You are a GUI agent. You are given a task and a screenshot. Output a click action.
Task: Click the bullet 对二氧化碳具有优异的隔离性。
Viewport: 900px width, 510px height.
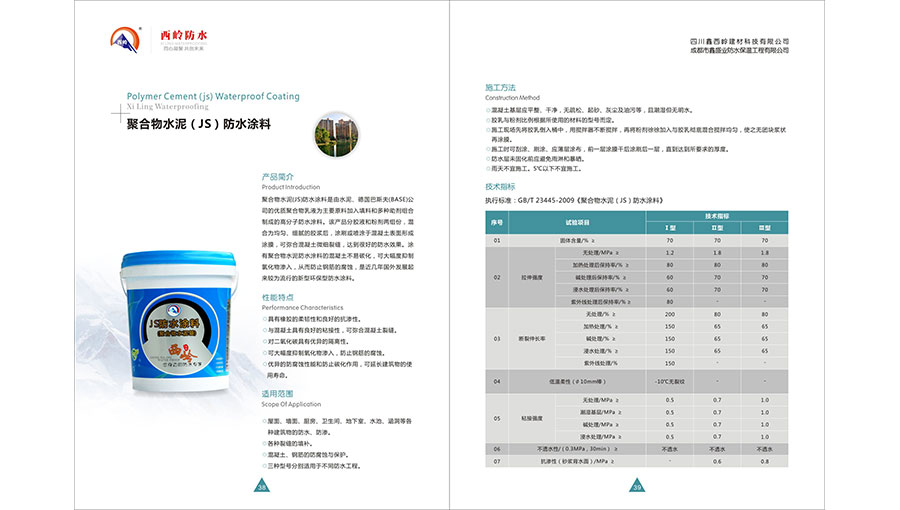307,341
